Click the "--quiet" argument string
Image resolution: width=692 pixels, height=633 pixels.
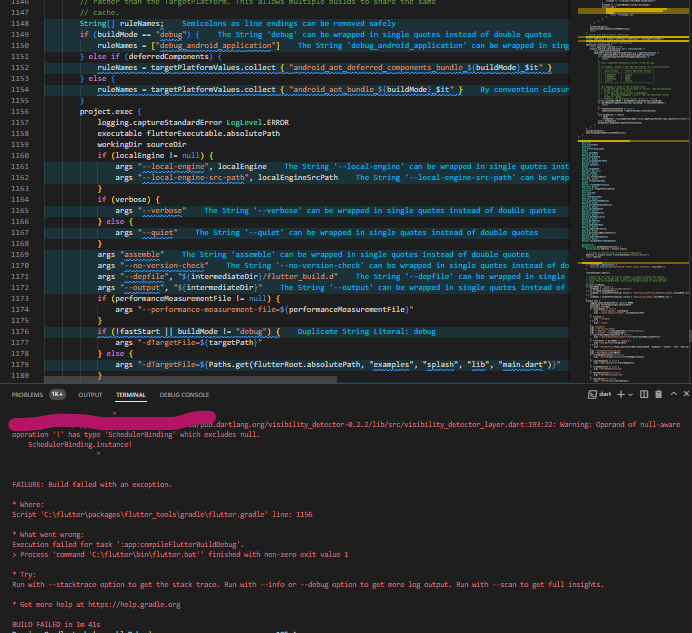click(158, 233)
